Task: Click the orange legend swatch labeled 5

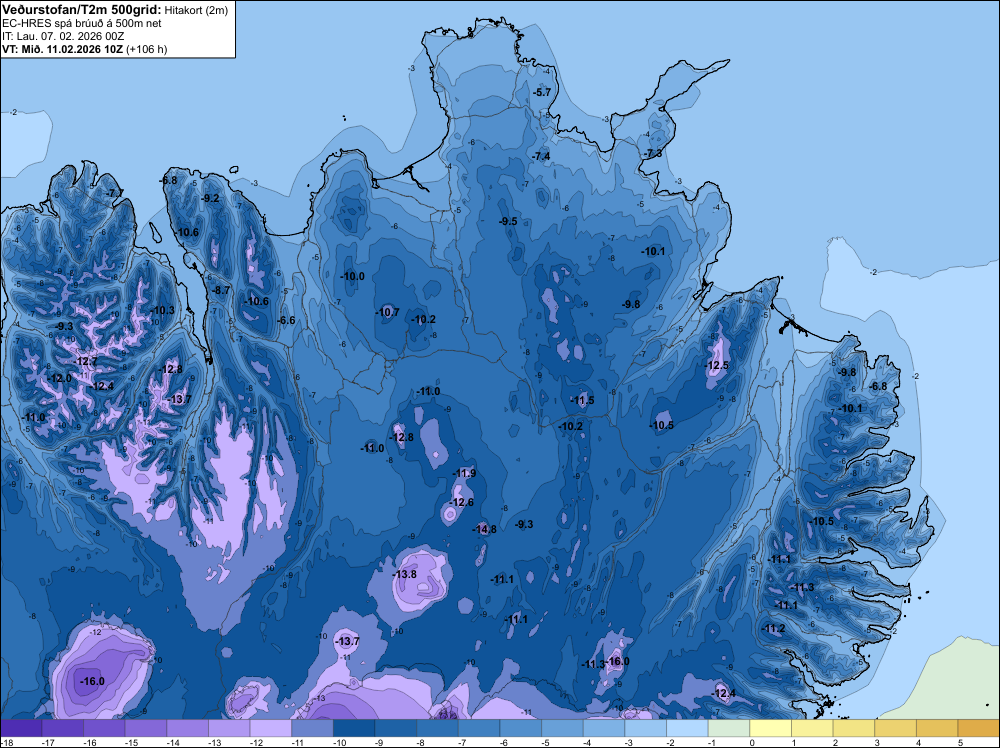Action: click(979, 728)
